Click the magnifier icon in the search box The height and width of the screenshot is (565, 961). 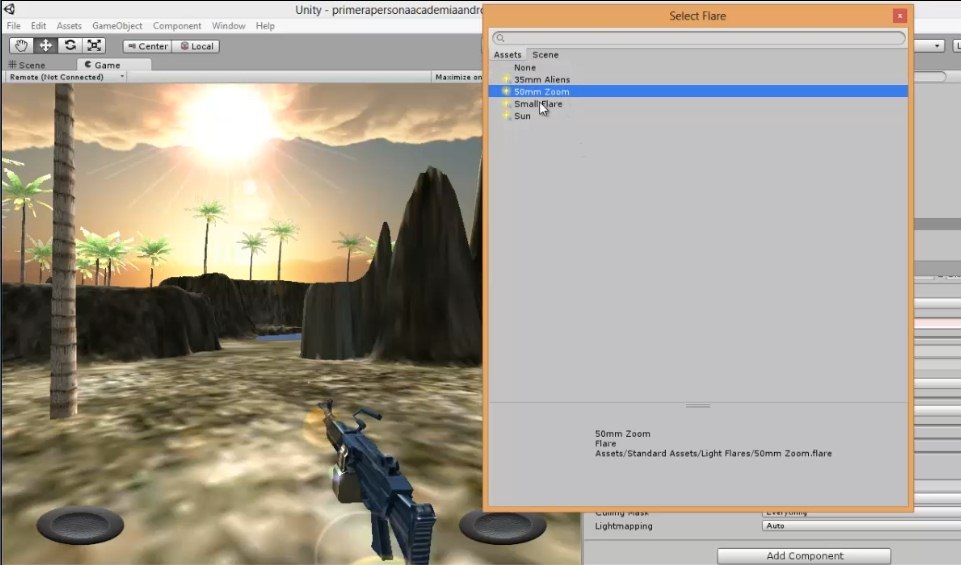(x=500, y=38)
